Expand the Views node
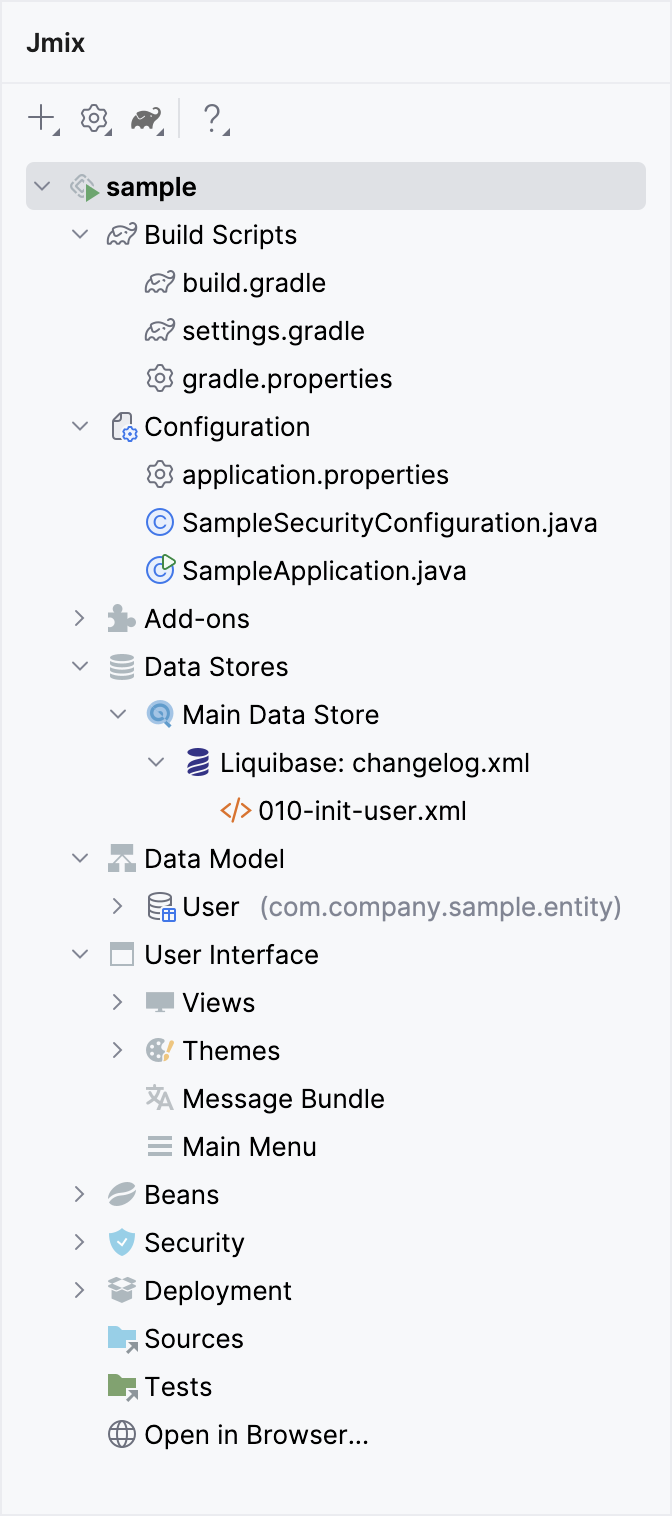The width and height of the screenshot is (672, 1516). coord(118,1003)
